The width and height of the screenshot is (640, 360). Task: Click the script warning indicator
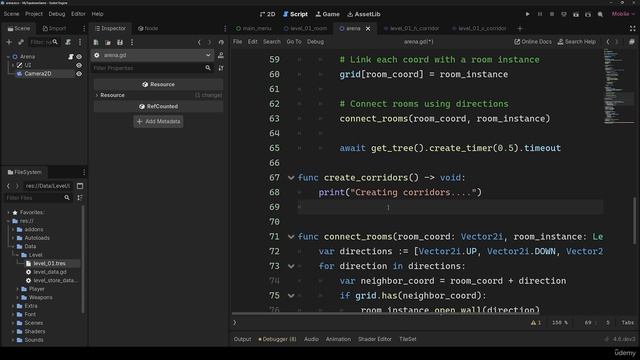point(536,322)
